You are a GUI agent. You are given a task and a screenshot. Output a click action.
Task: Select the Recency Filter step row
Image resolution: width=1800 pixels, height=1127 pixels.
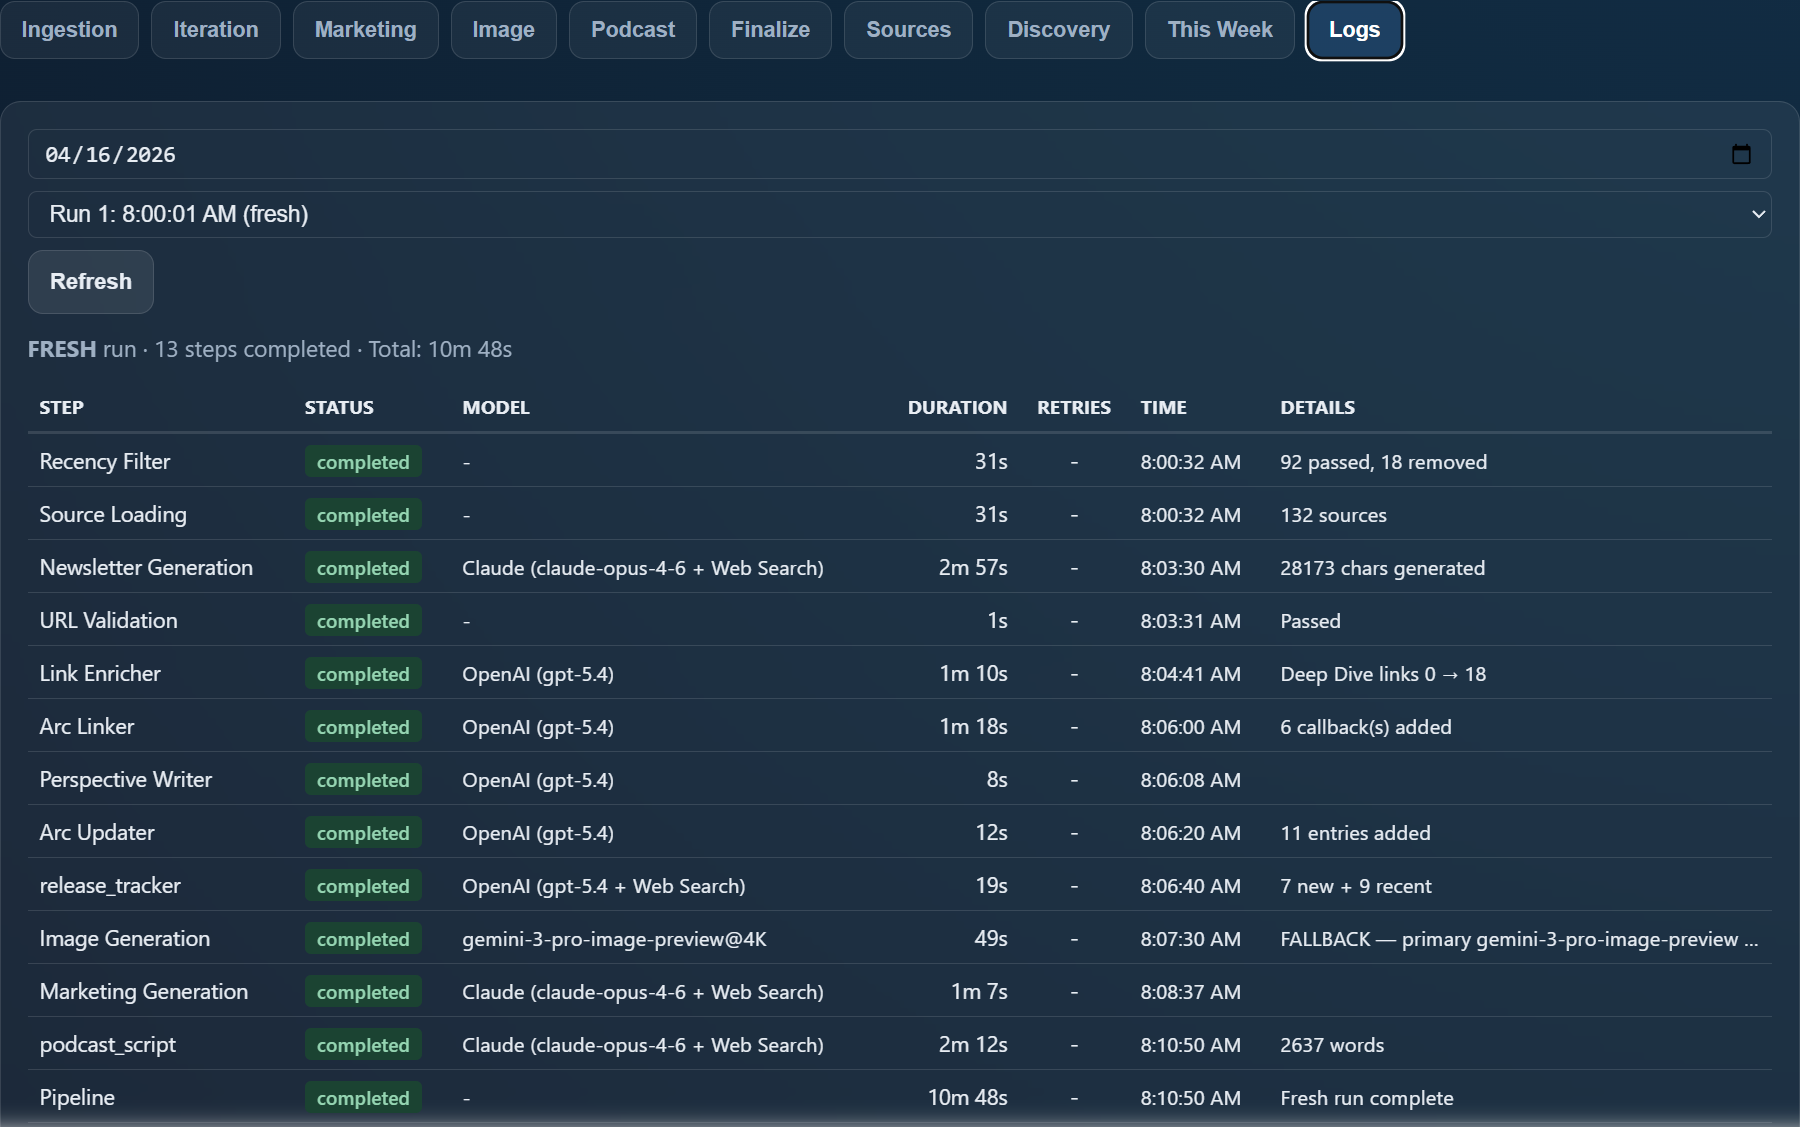(899, 461)
